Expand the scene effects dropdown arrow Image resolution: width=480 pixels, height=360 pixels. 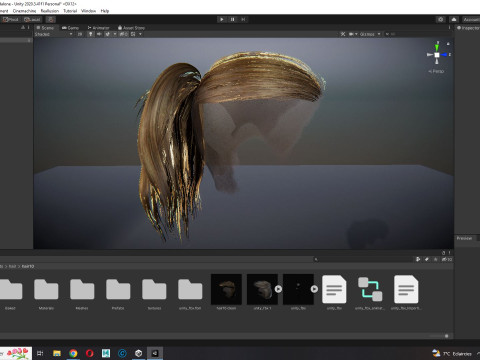(115, 34)
